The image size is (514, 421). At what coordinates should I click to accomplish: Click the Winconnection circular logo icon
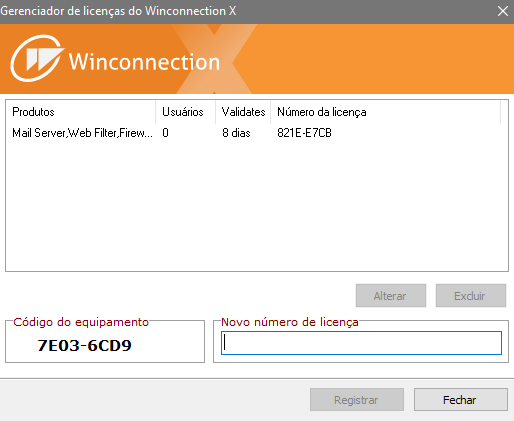click(x=37, y=58)
